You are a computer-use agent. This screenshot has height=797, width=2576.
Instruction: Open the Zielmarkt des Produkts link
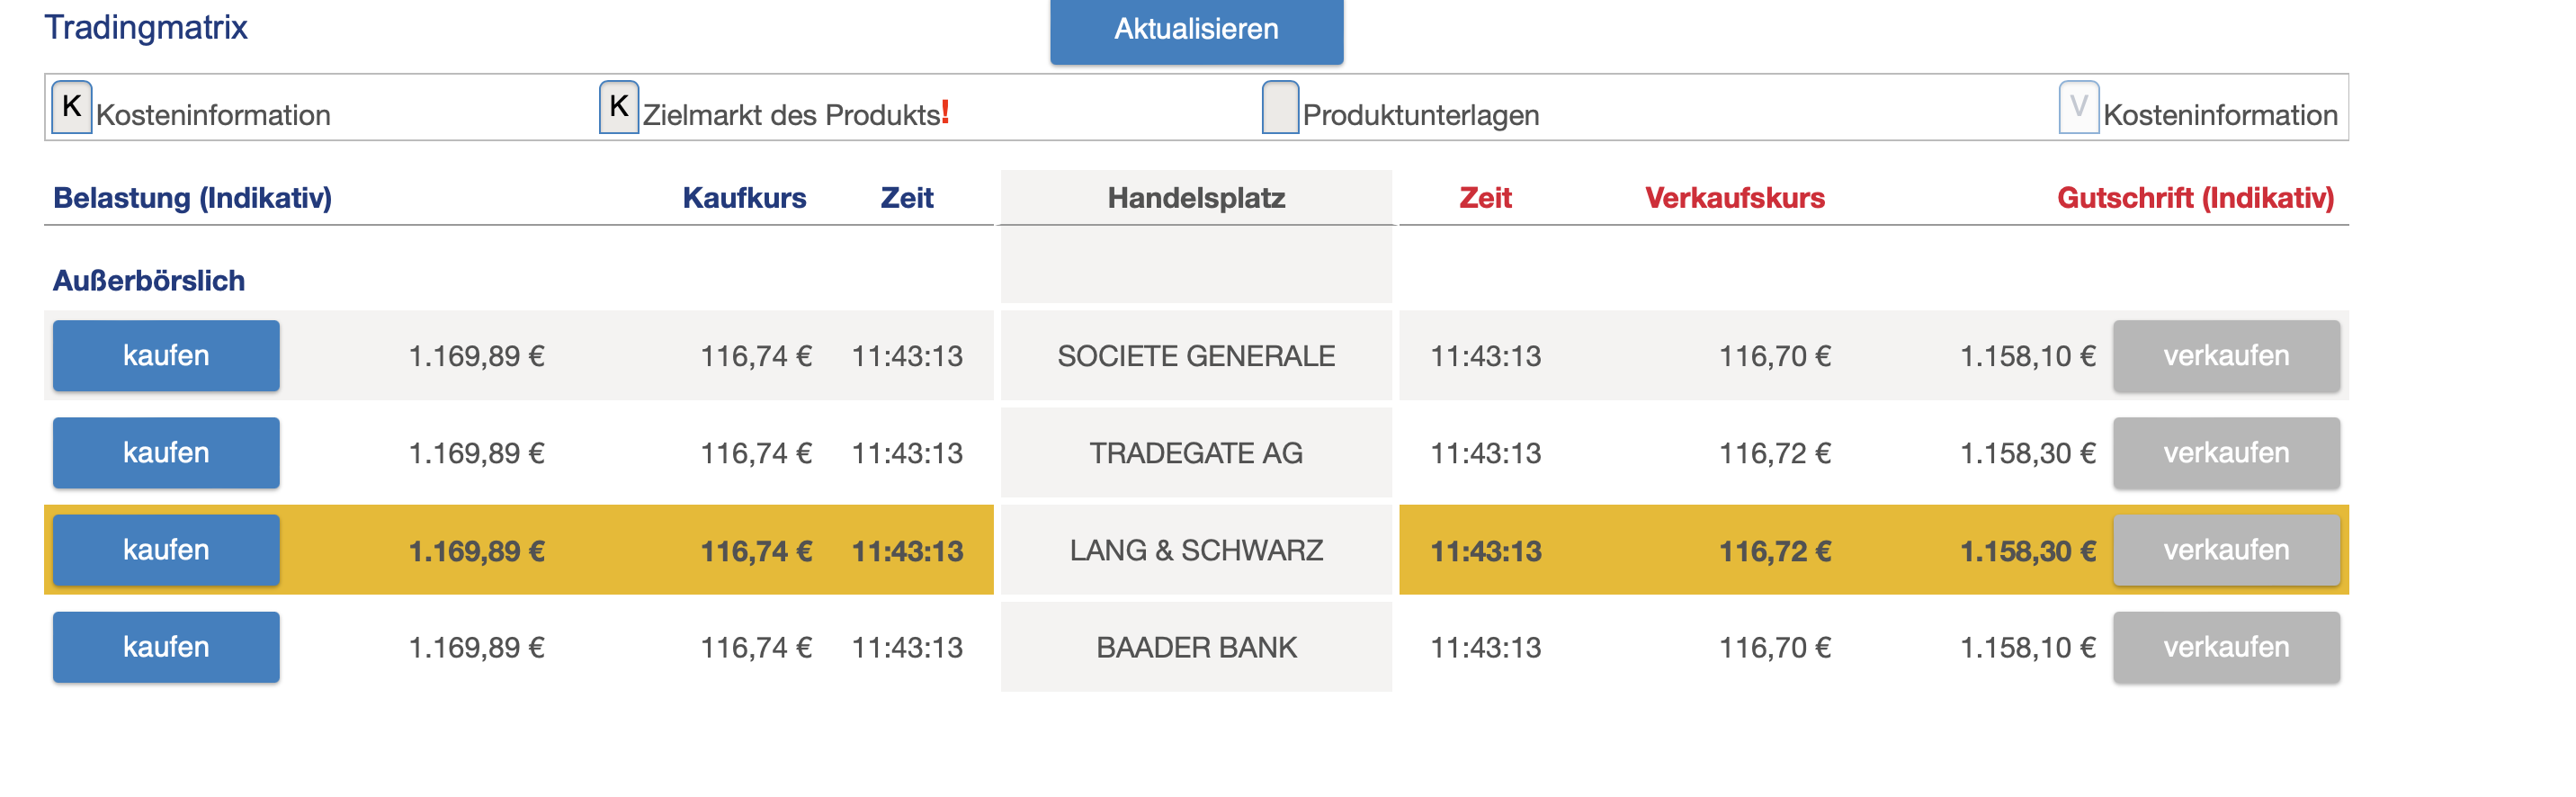tap(792, 115)
